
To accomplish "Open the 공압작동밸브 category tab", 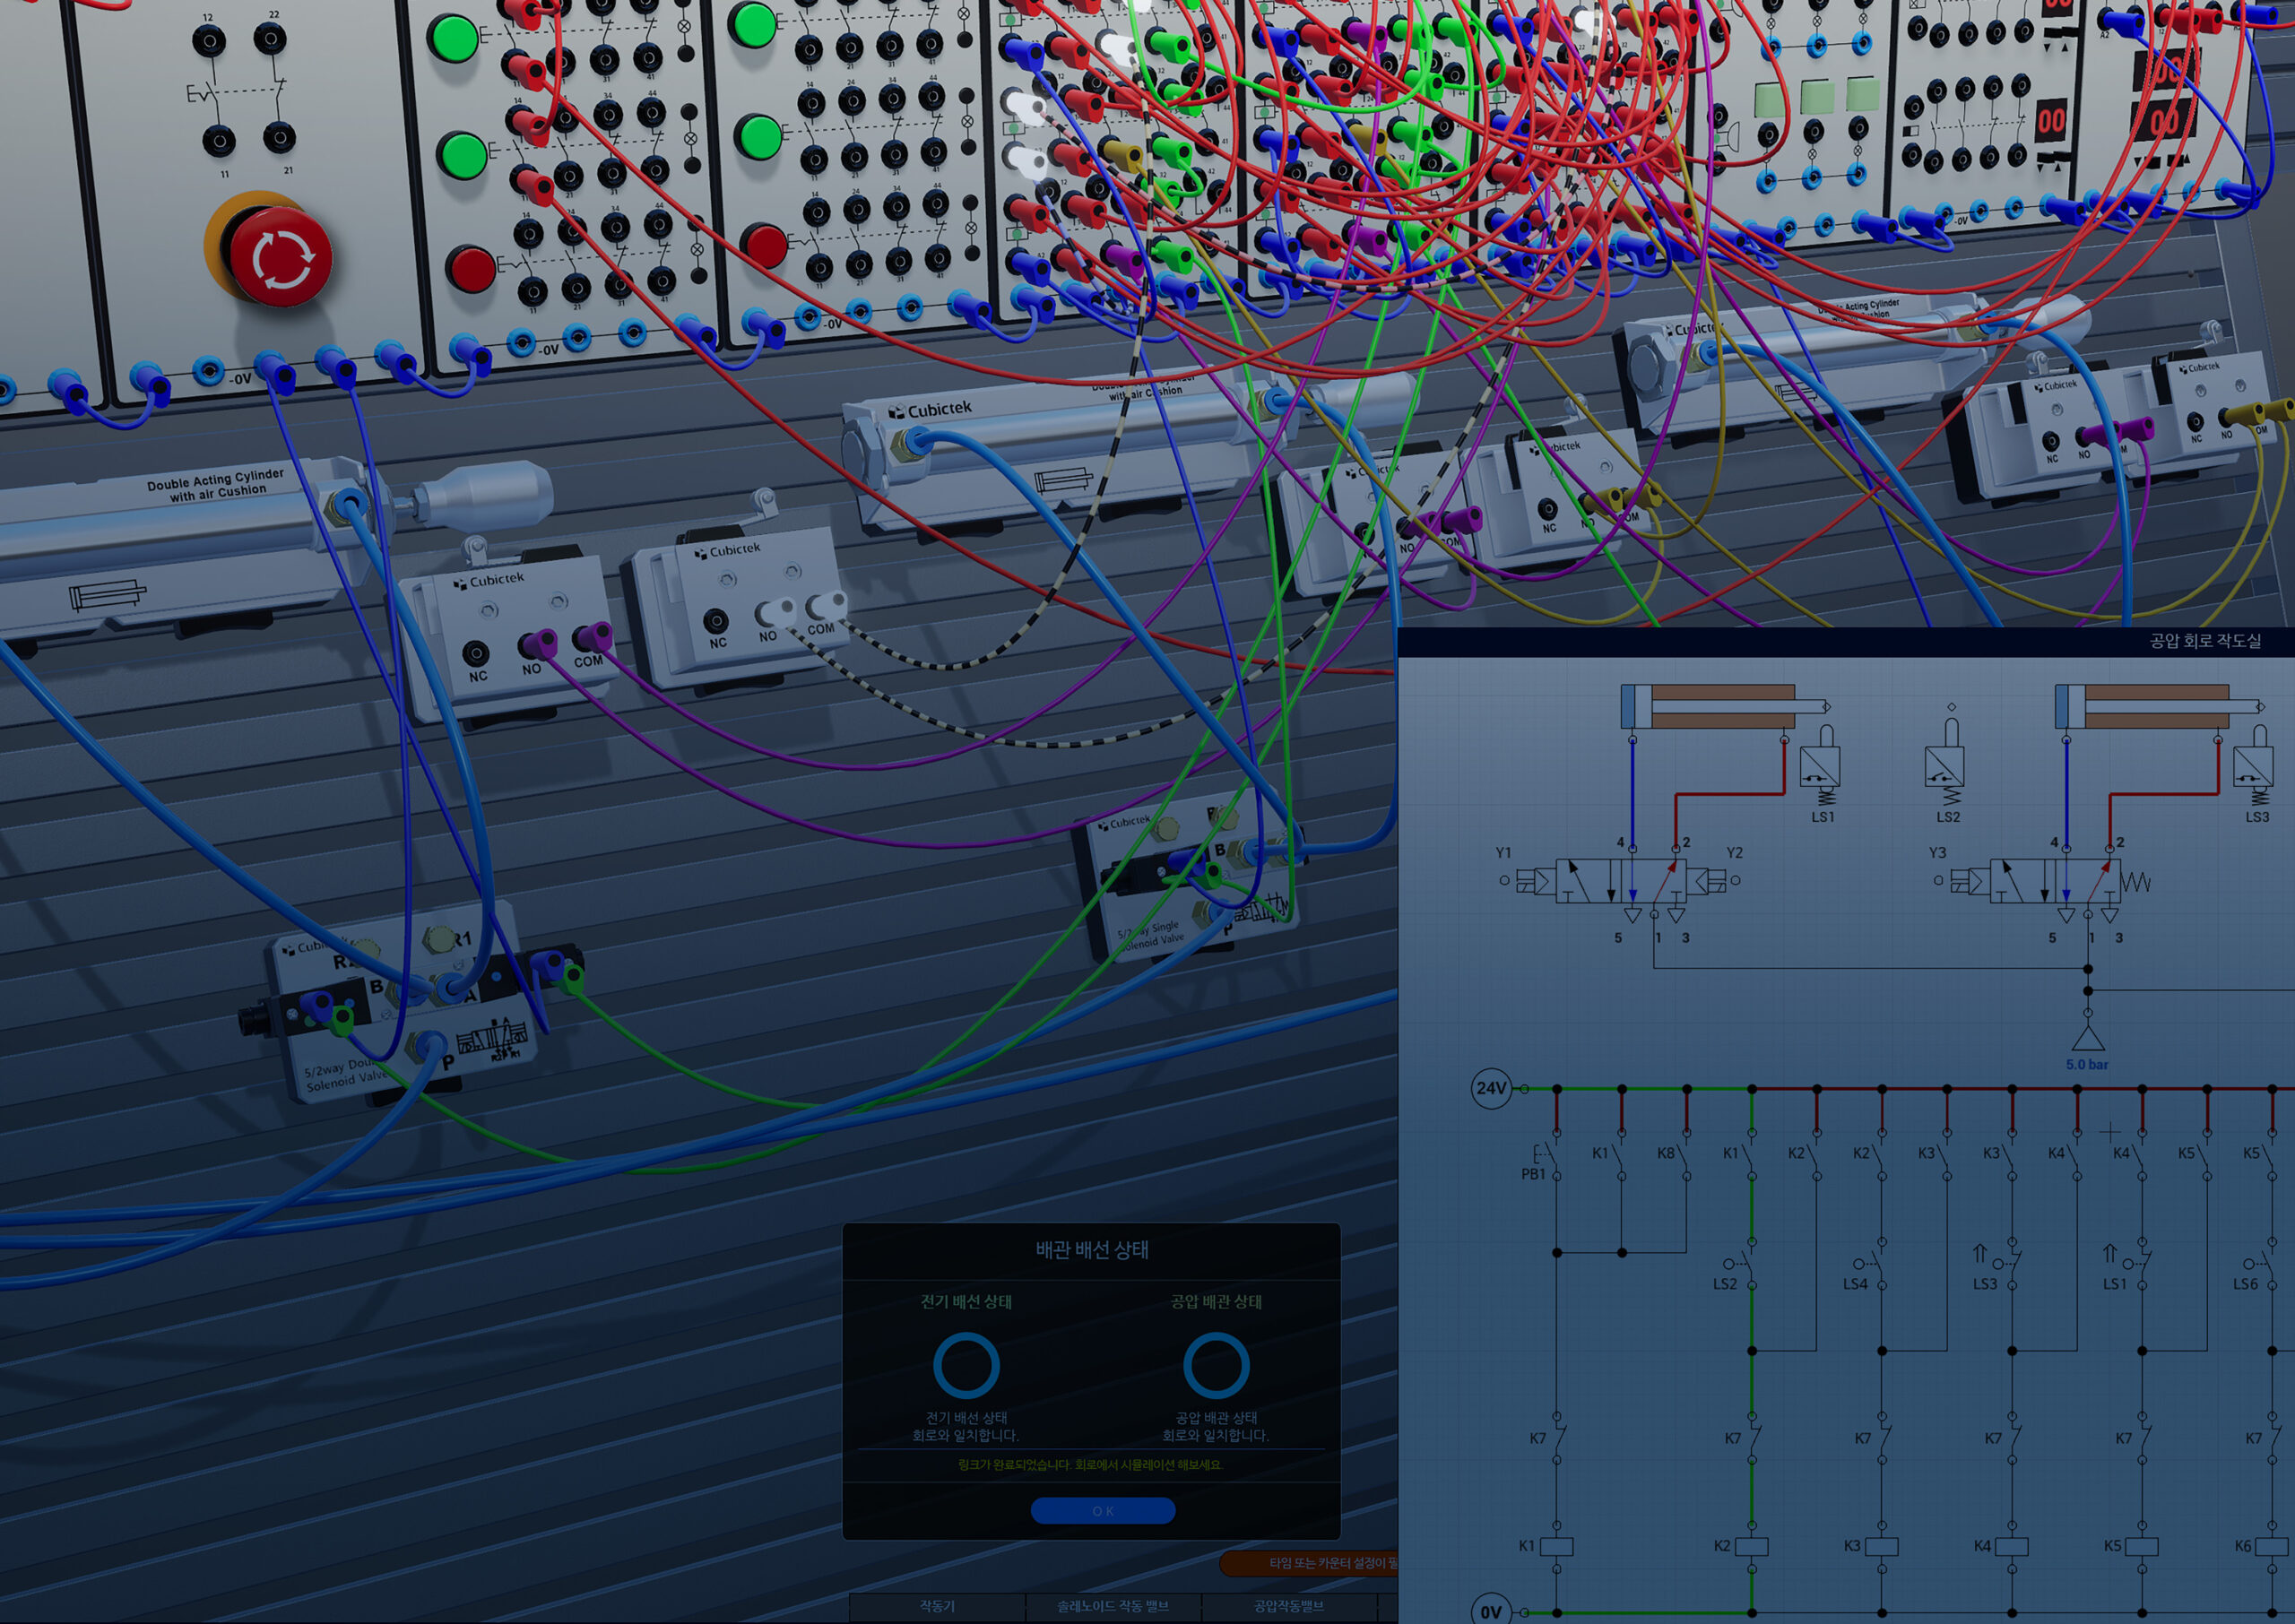I will tap(1288, 1606).
